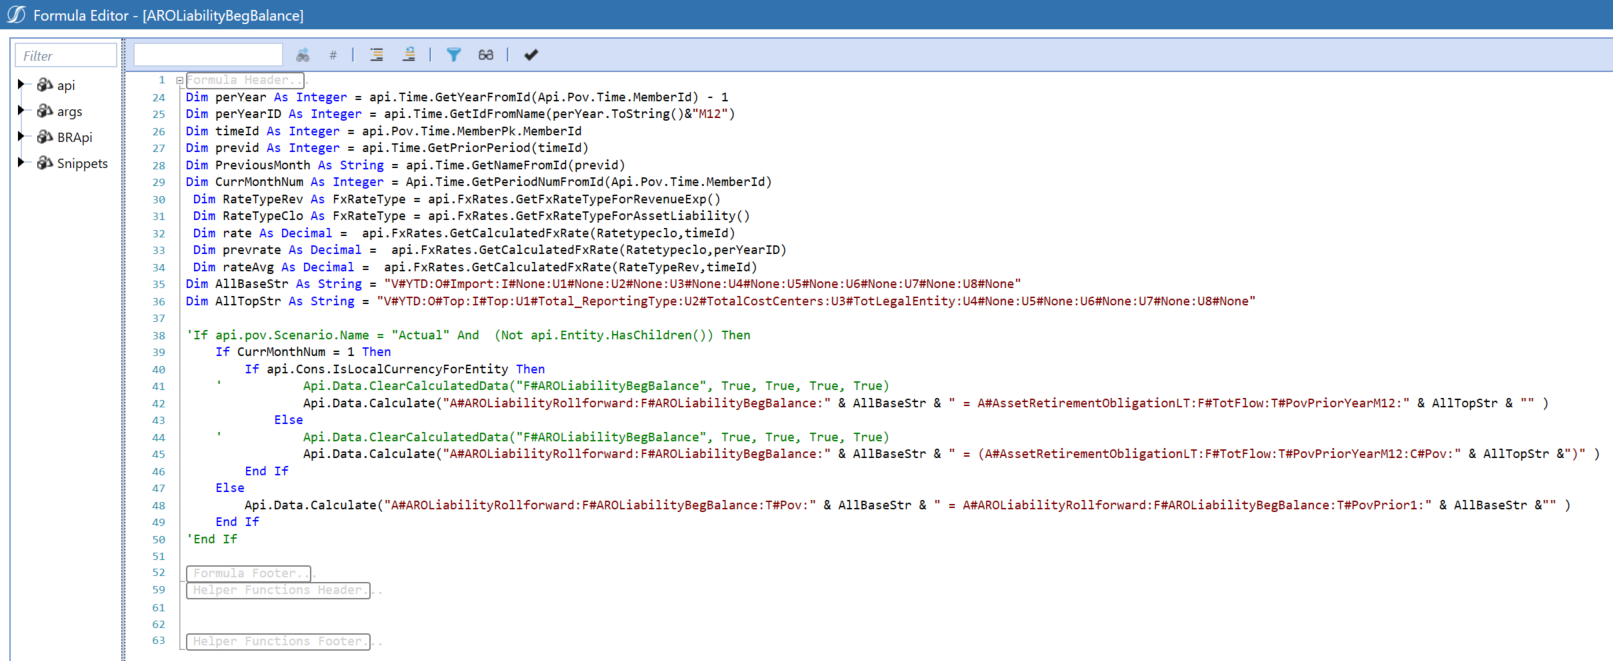Open the collapsed Formula Footer region

click(x=248, y=573)
